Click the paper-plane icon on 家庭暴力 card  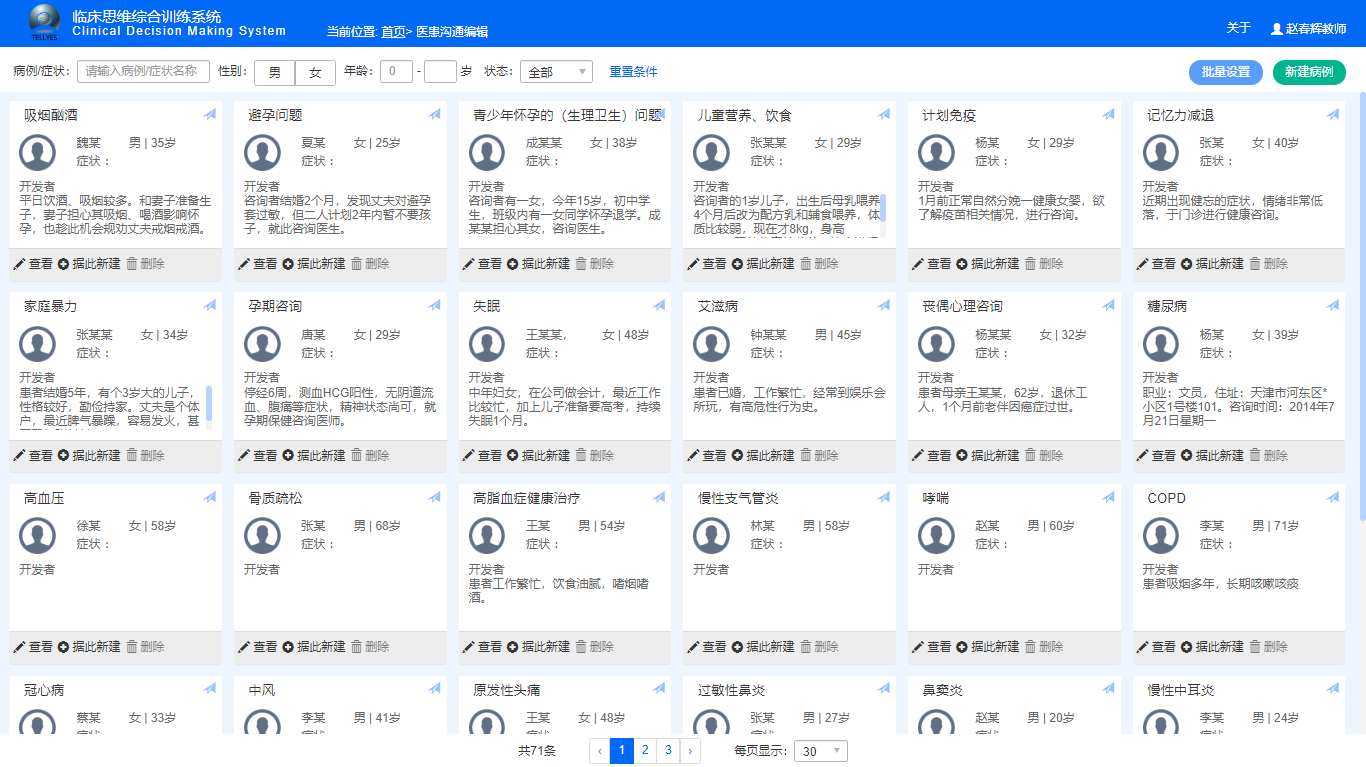tap(210, 306)
